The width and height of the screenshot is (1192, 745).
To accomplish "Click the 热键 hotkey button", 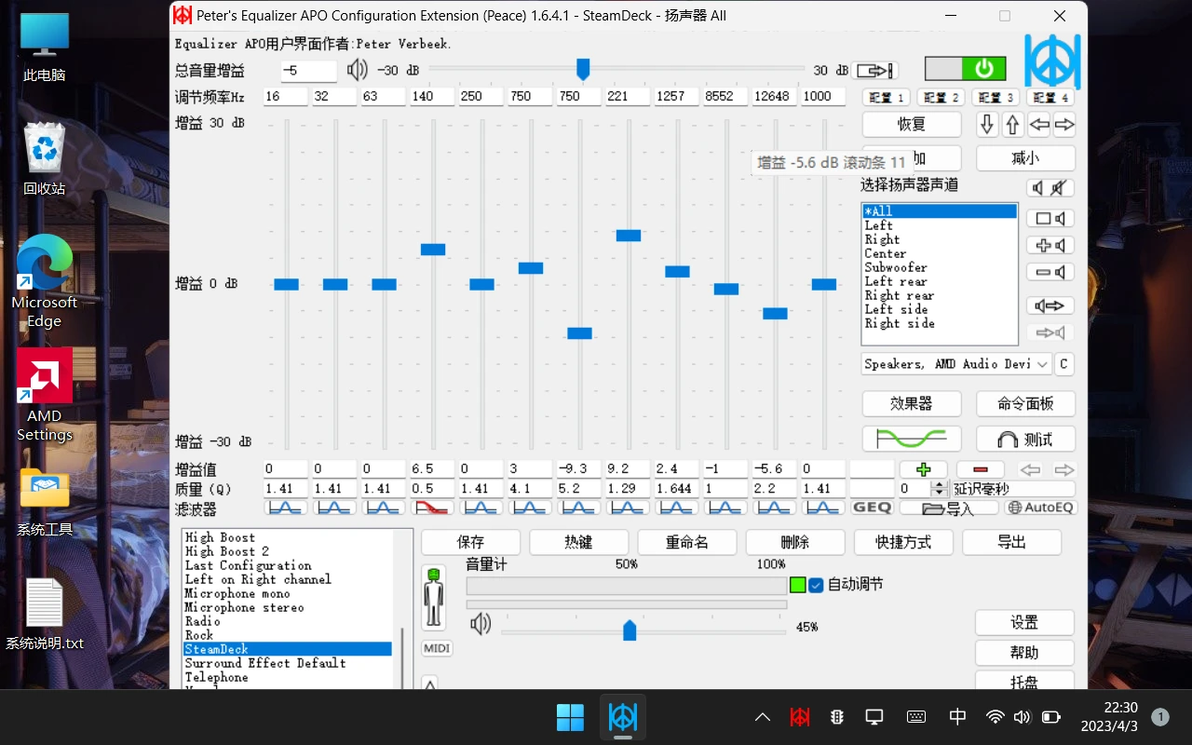I will [x=579, y=542].
